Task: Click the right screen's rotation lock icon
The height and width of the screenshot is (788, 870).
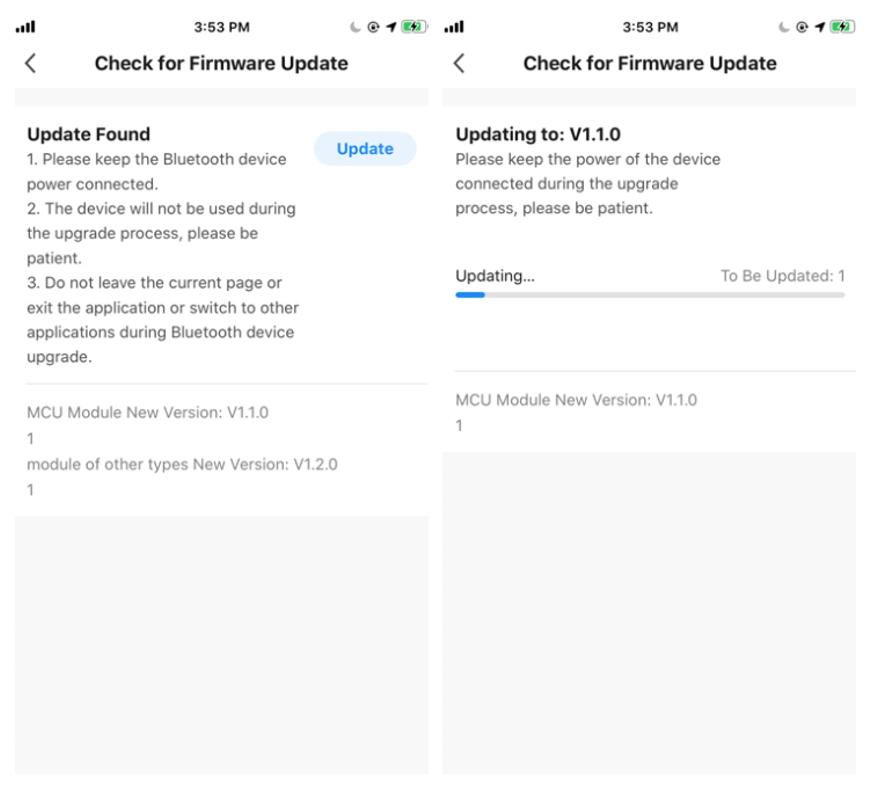Action: (802, 27)
